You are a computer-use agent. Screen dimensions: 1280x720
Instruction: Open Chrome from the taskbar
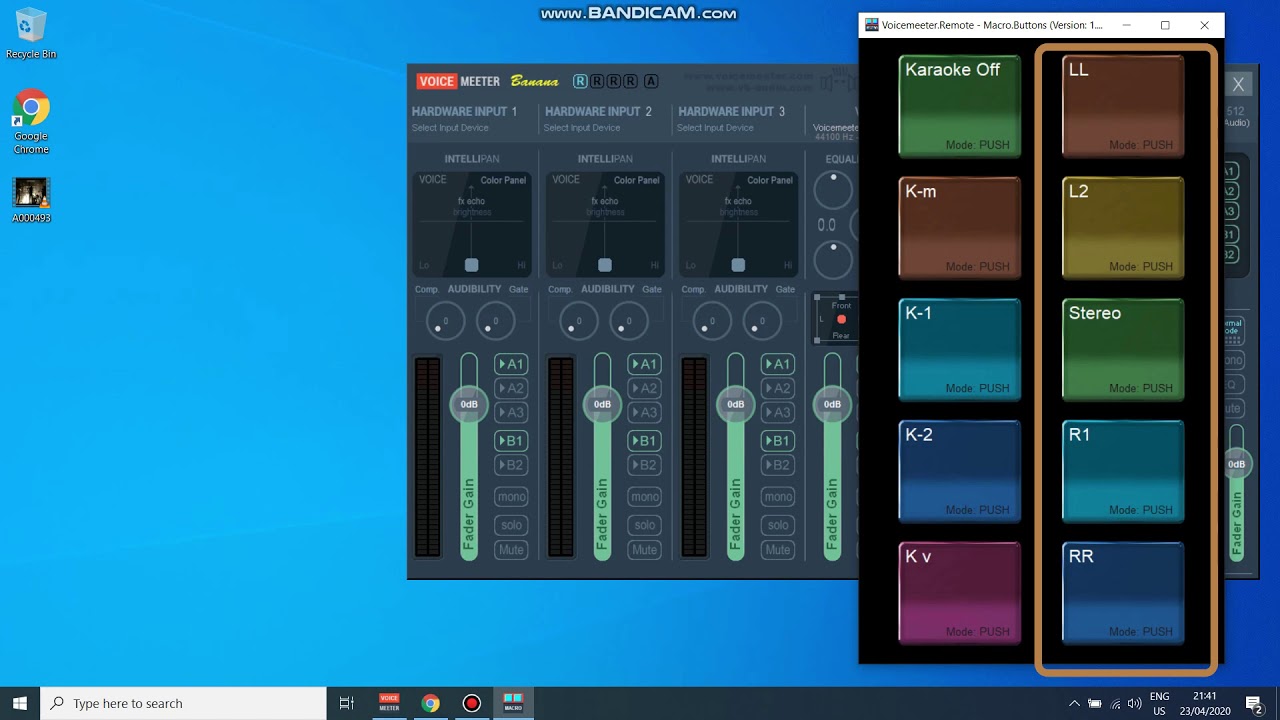point(430,703)
